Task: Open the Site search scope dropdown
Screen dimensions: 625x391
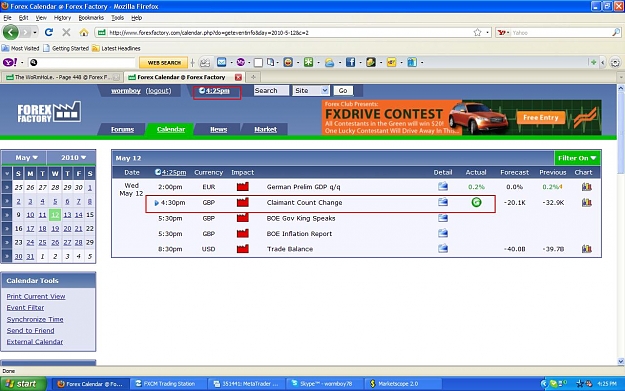Action: point(311,90)
